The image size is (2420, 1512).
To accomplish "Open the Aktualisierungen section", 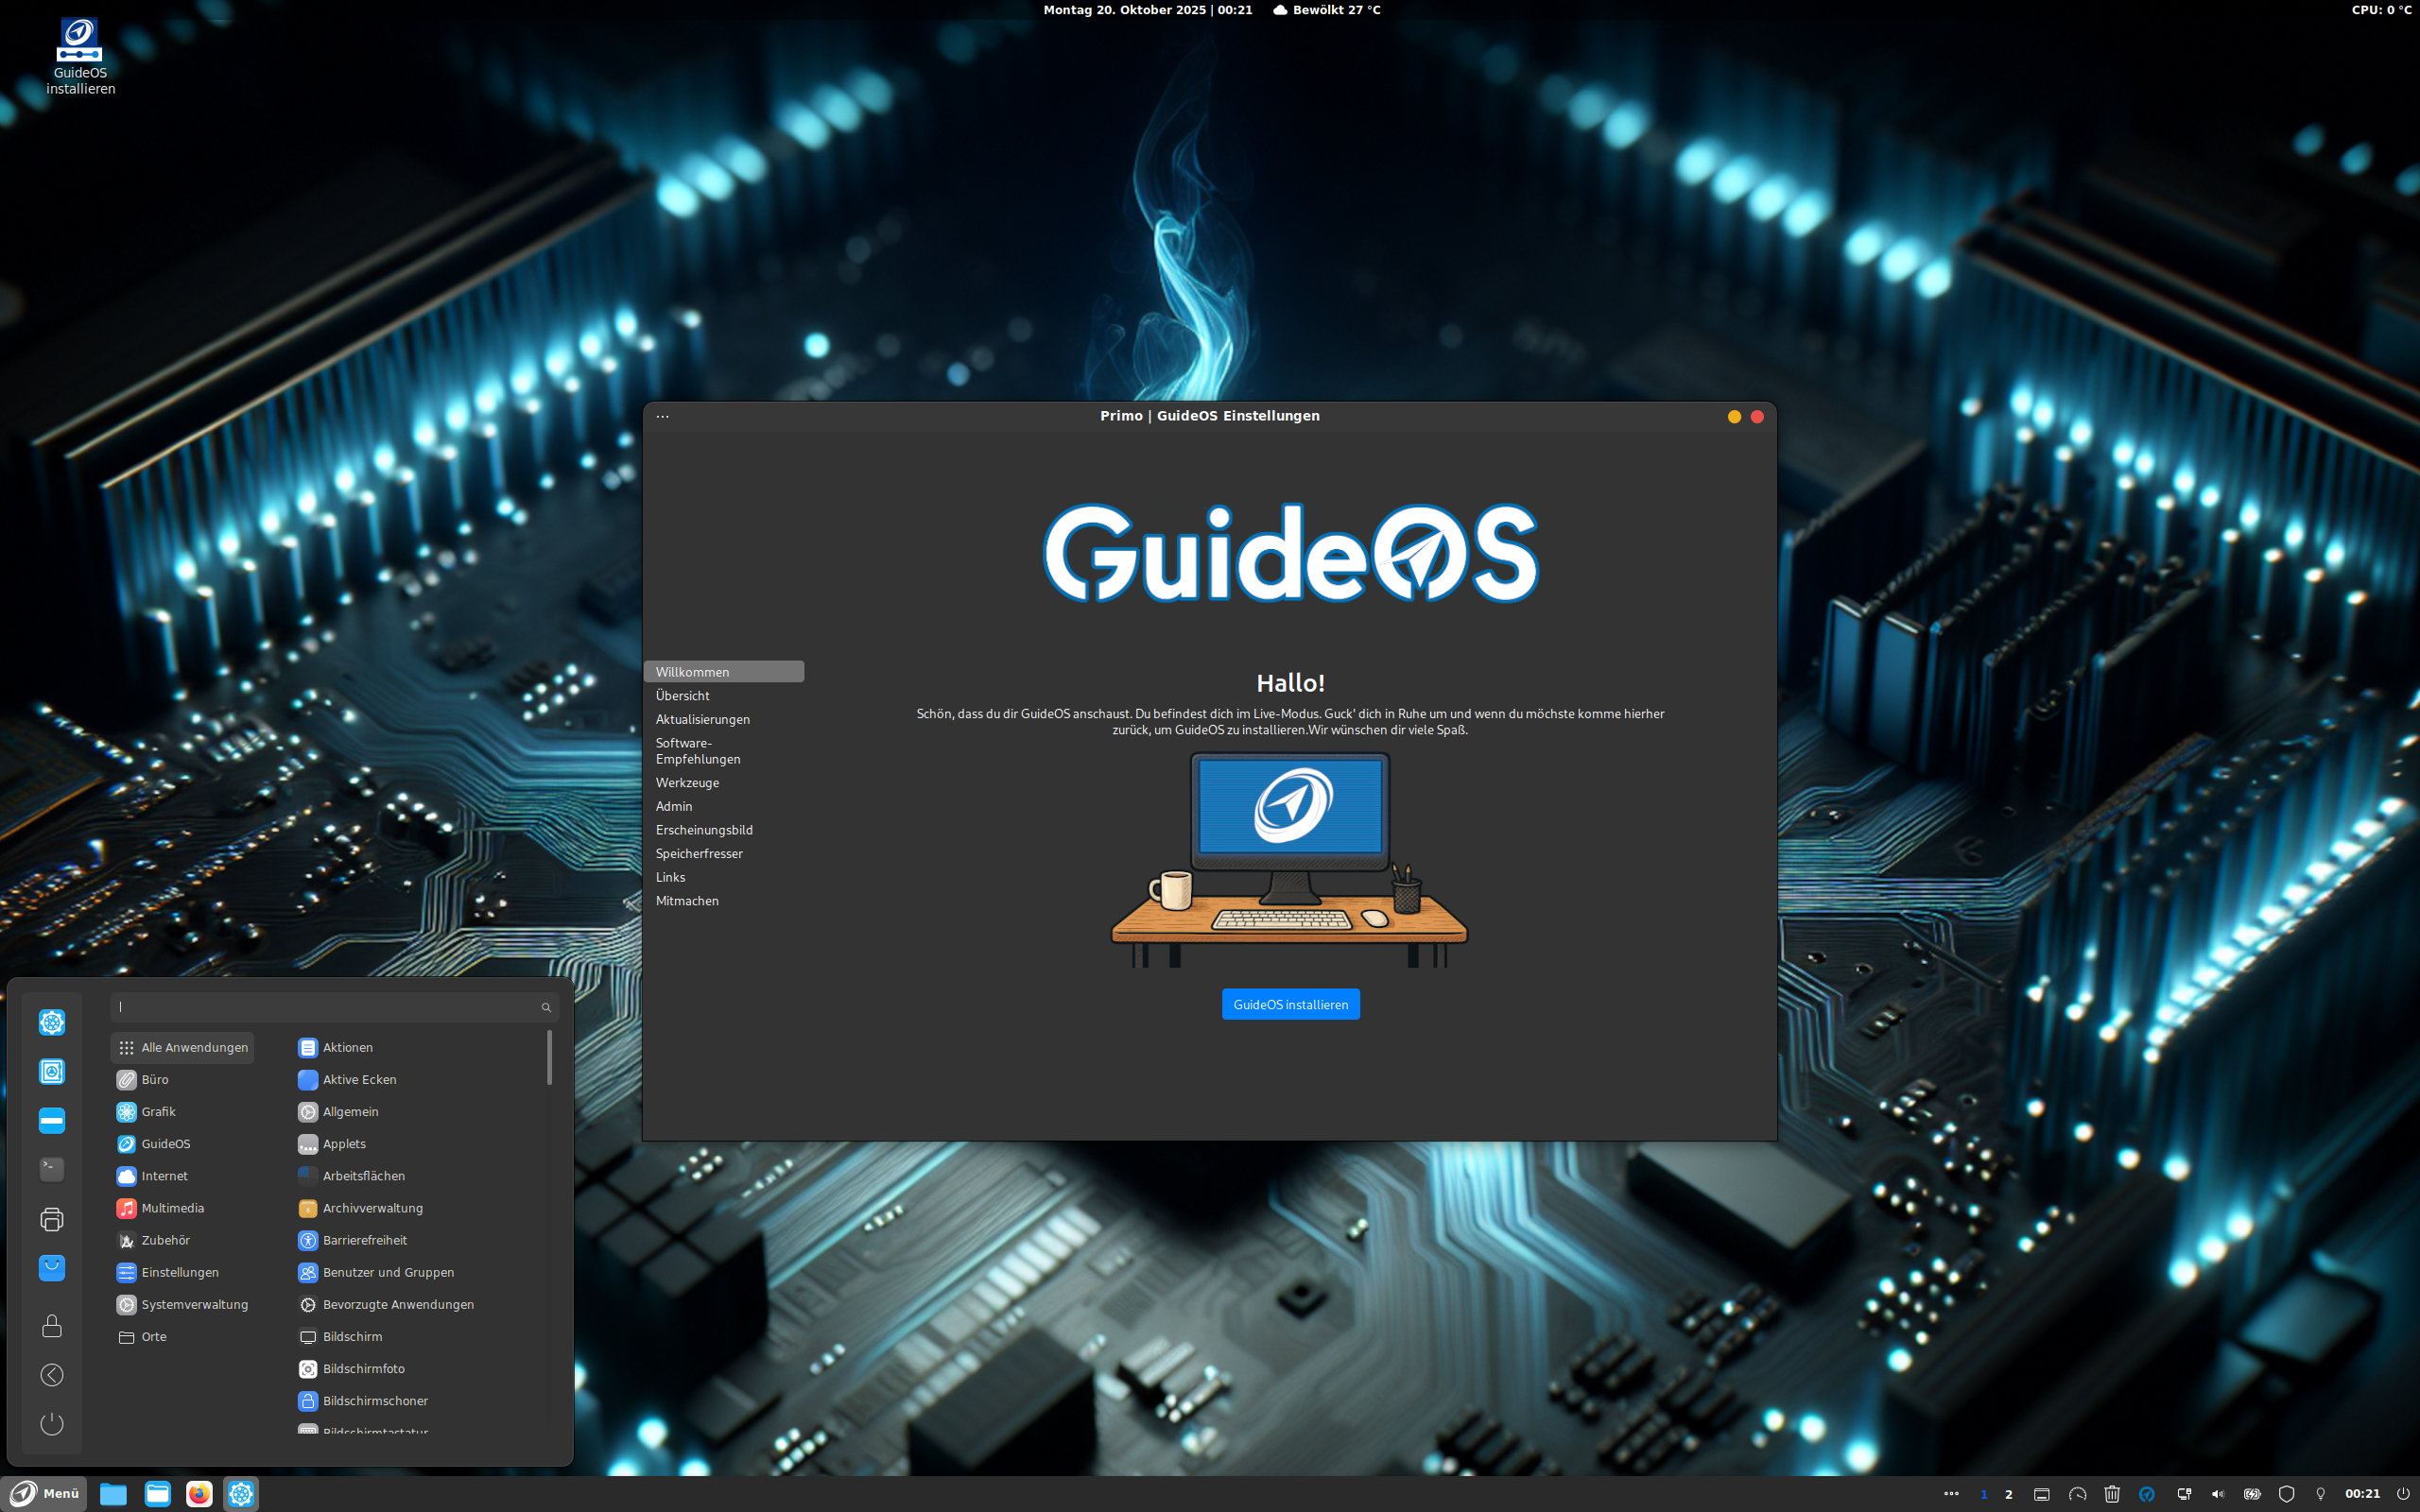I will [724, 719].
